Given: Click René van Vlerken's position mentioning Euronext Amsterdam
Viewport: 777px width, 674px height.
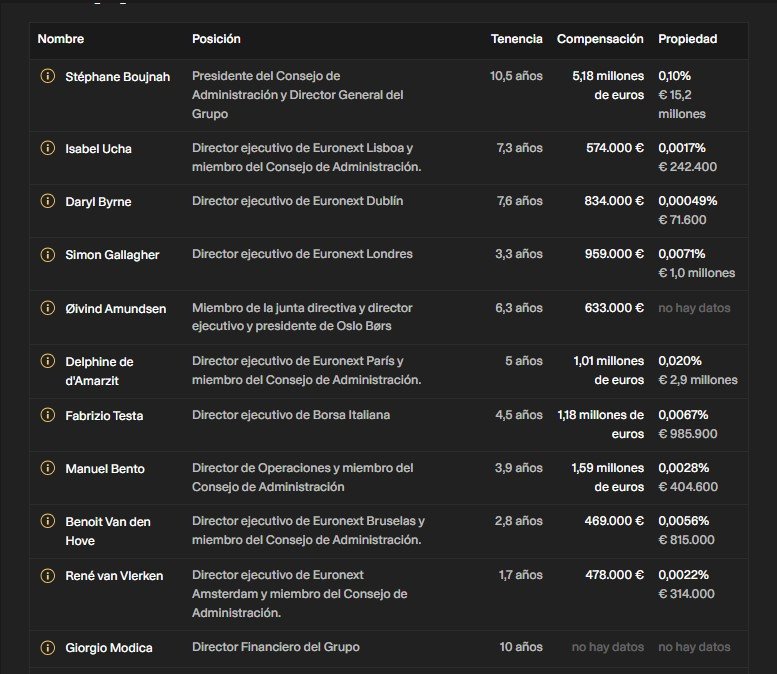Looking at the screenshot, I should (x=299, y=594).
